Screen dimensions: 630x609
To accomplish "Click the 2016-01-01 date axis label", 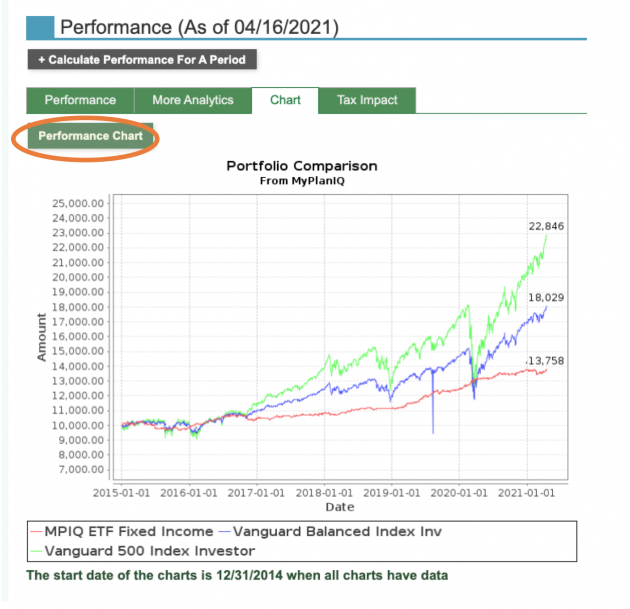I will tap(189, 493).
